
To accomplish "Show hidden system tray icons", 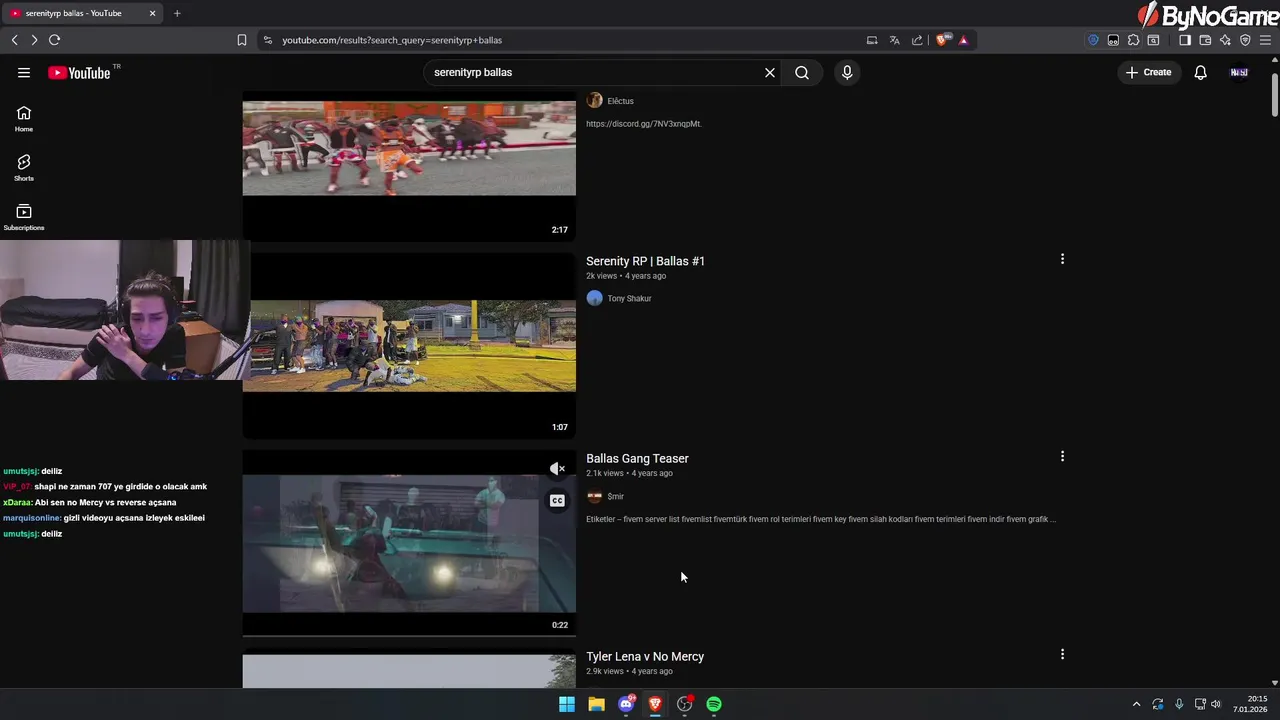I will (1136, 704).
